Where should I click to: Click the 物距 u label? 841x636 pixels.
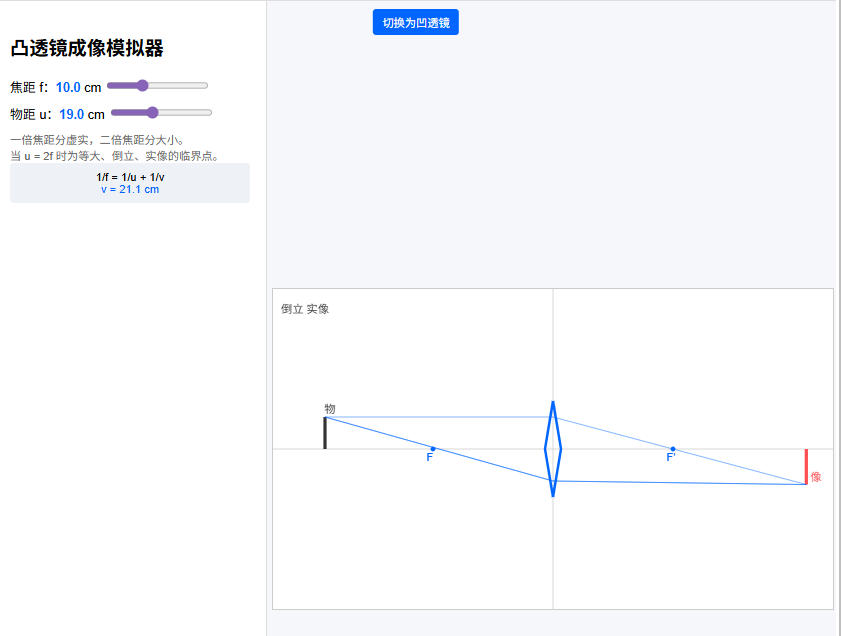pos(29,114)
